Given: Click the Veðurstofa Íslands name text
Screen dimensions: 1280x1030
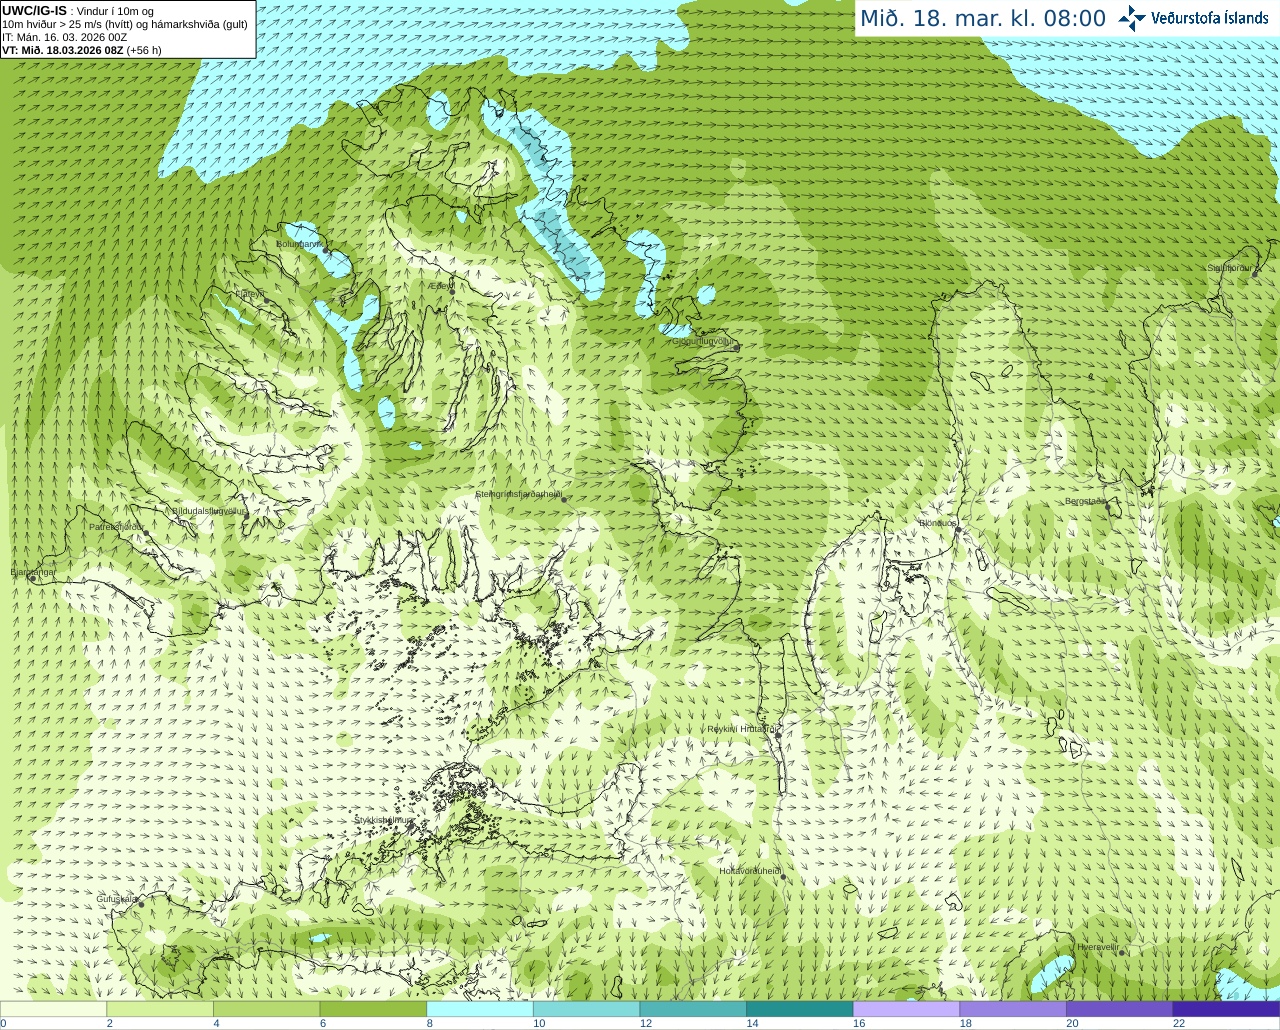Looking at the screenshot, I should (x=1210, y=18).
